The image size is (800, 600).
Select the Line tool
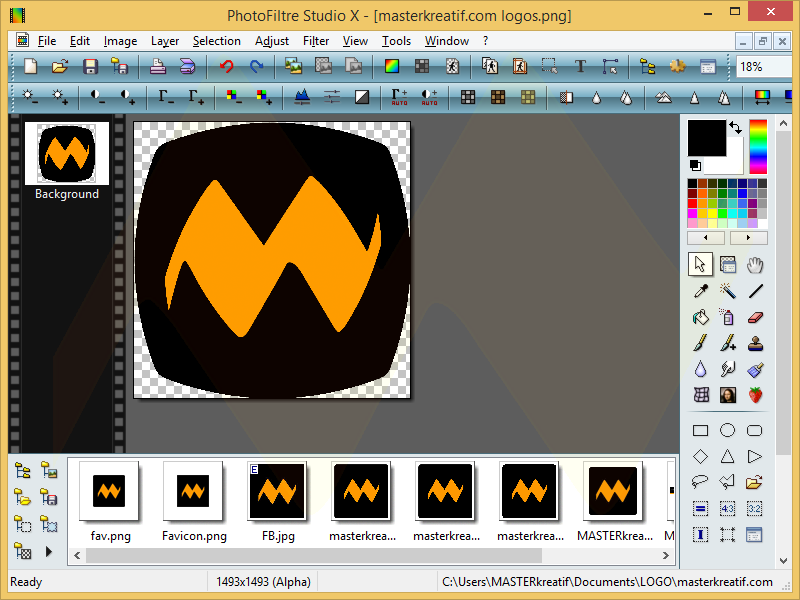[755, 291]
